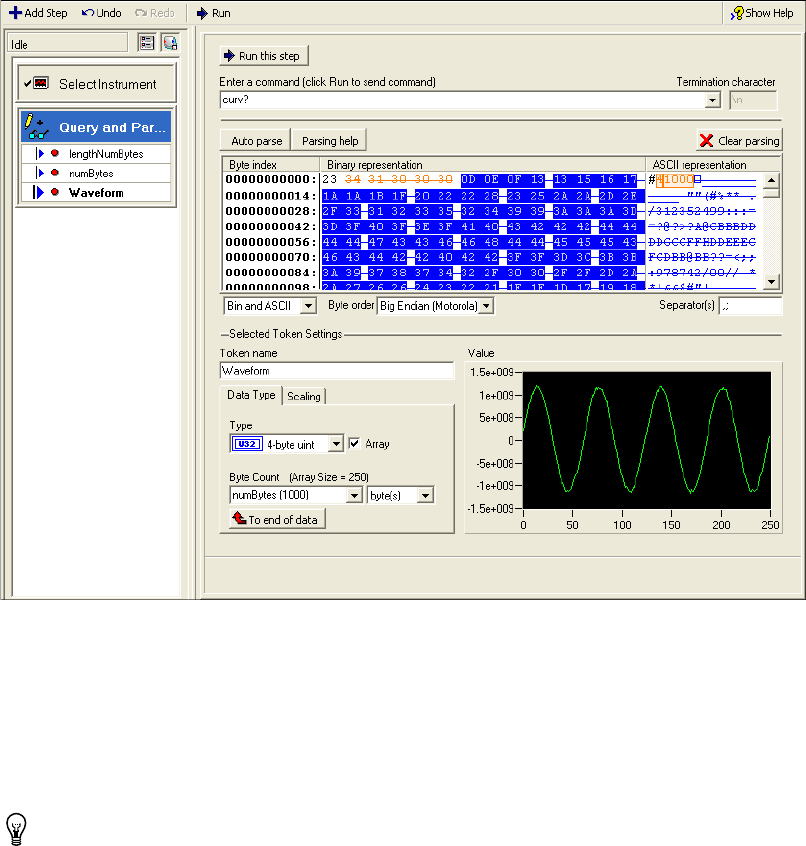Click Clear parsing
This screenshot has width=806, height=846.
(739, 141)
